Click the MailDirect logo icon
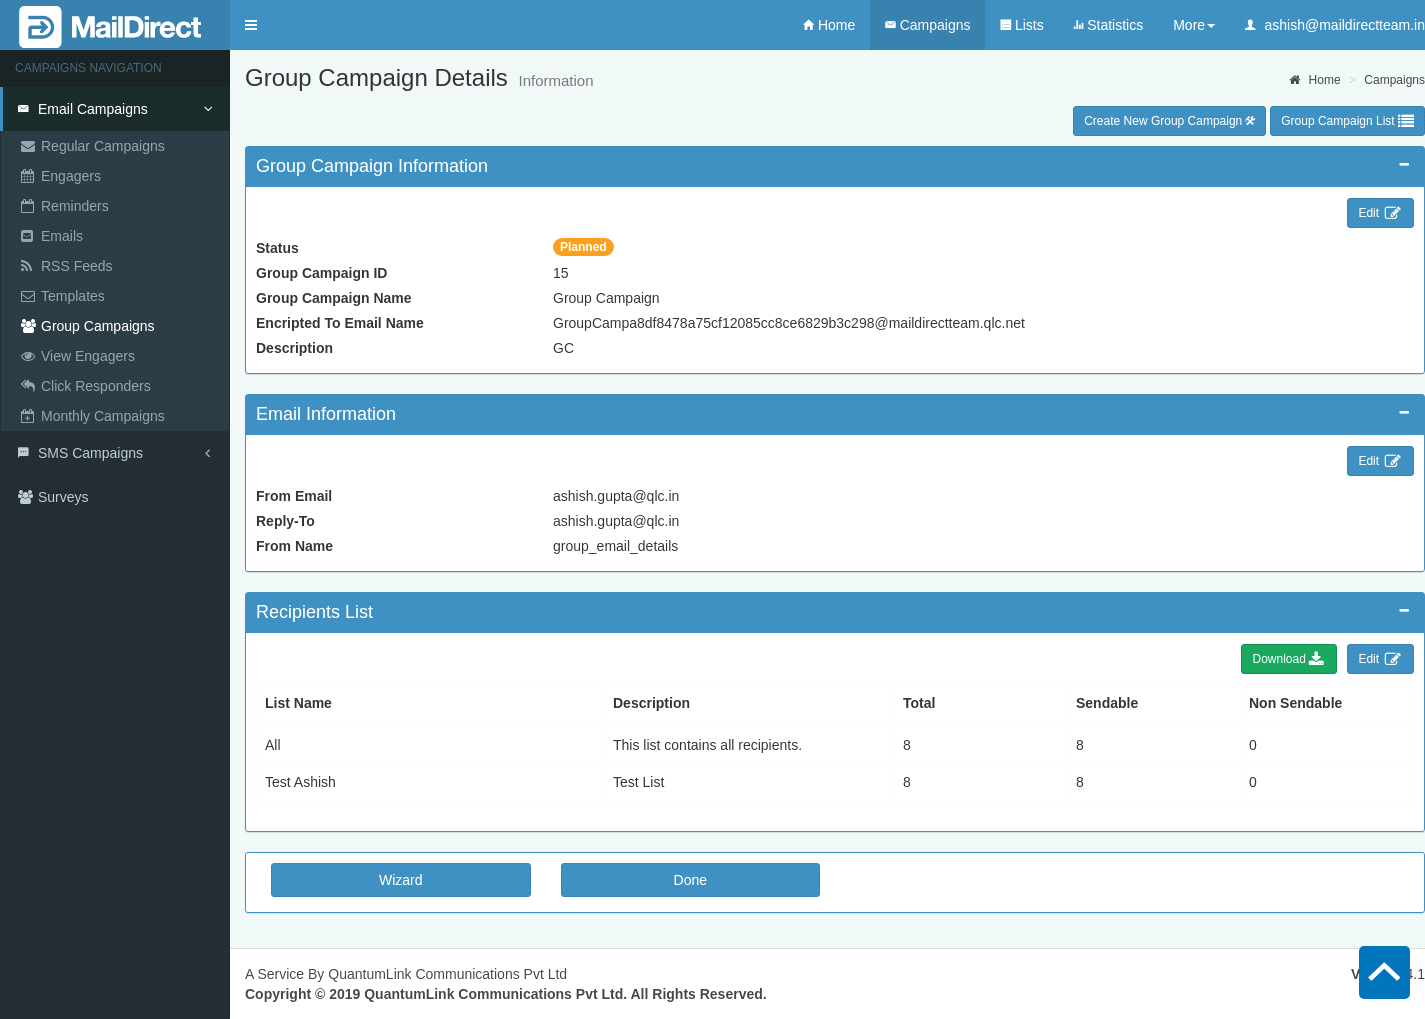This screenshot has width=1425, height=1019. coord(40,27)
